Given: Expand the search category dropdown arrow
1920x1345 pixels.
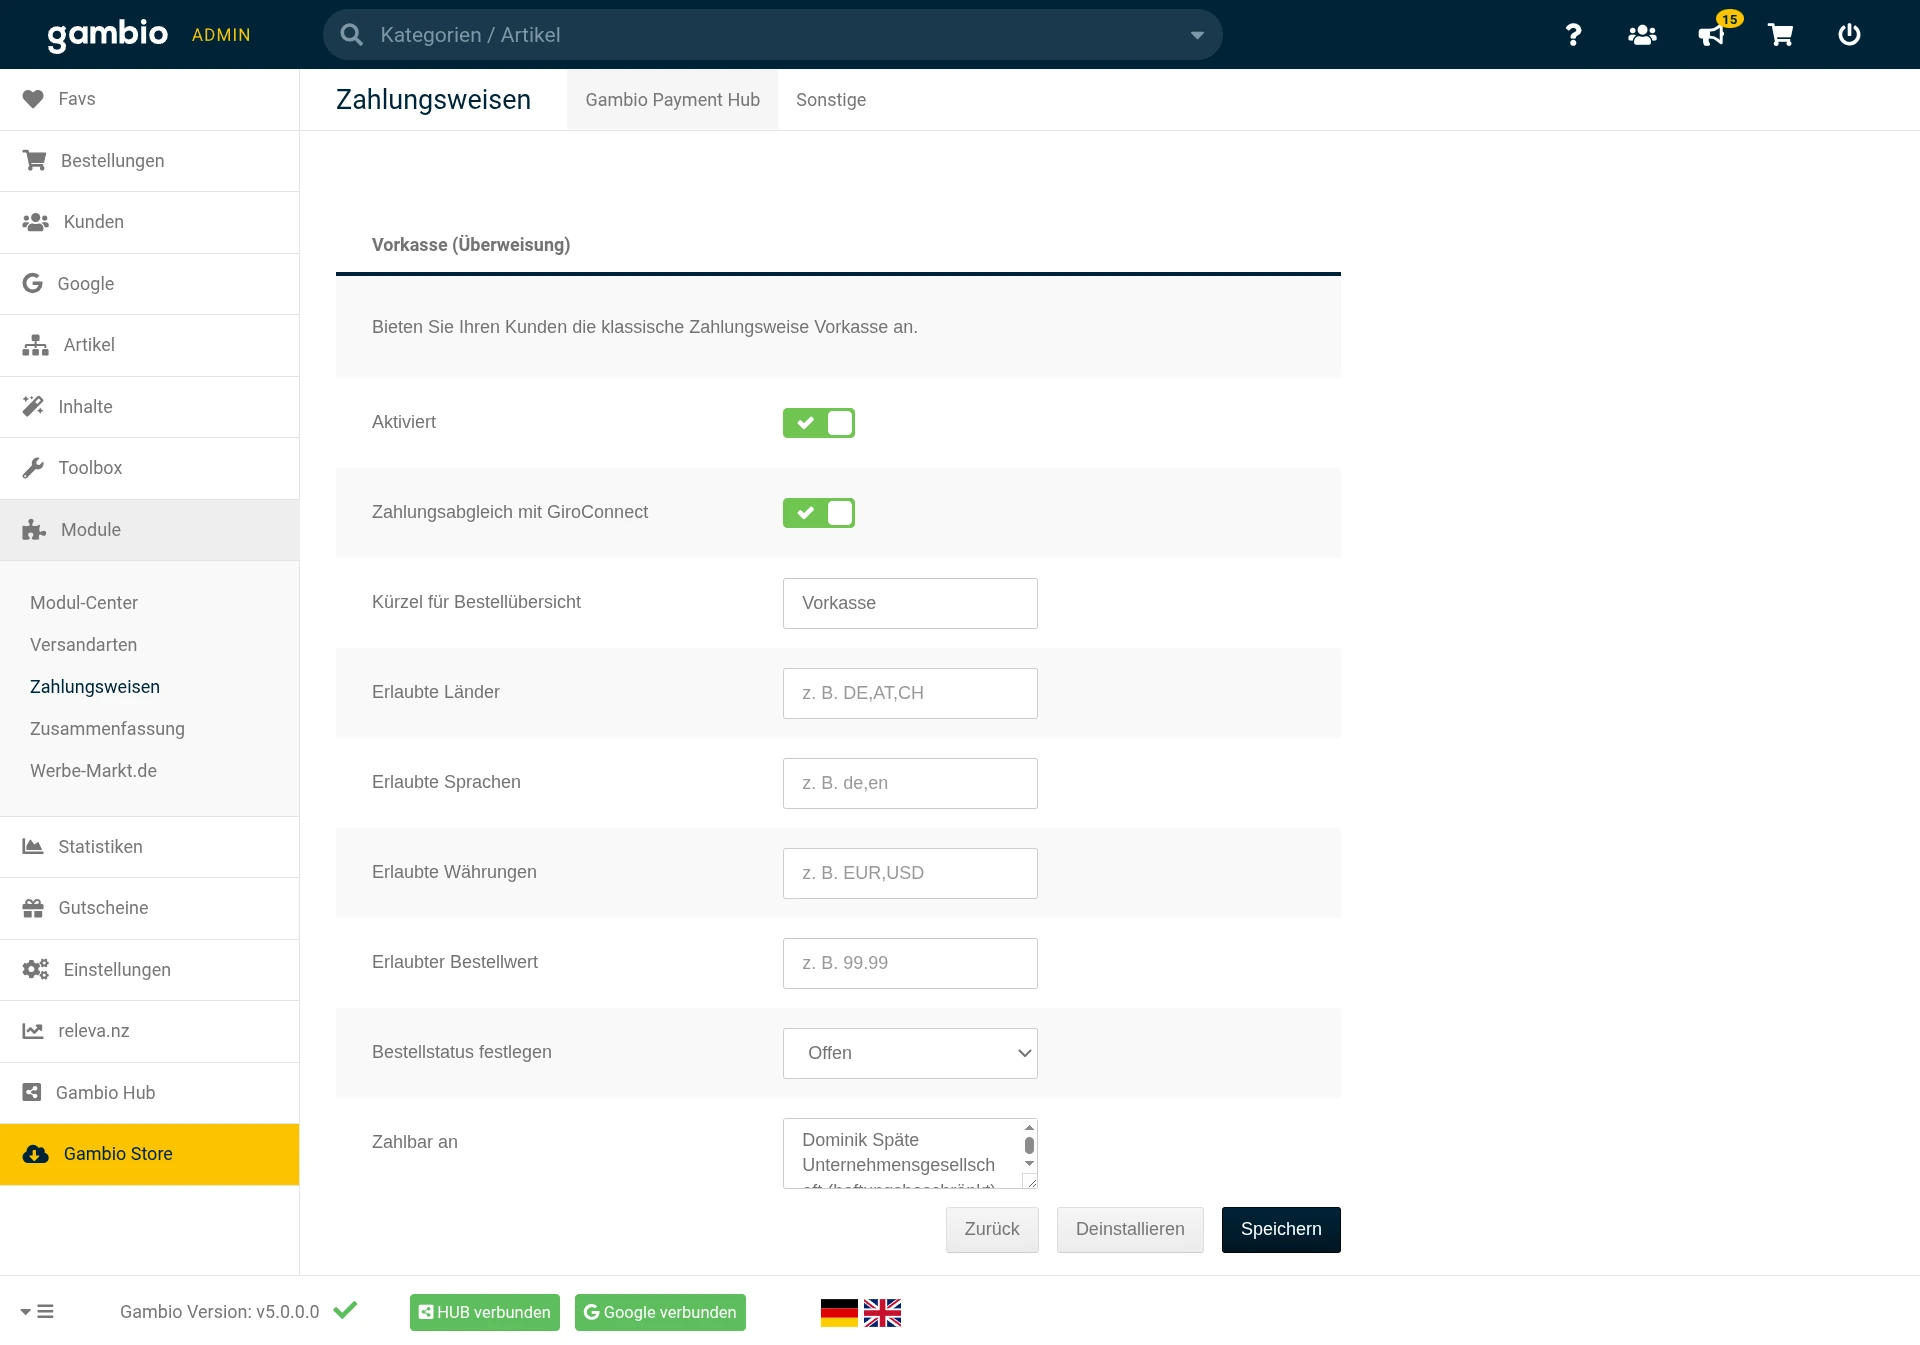Looking at the screenshot, I should (1197, 35).
